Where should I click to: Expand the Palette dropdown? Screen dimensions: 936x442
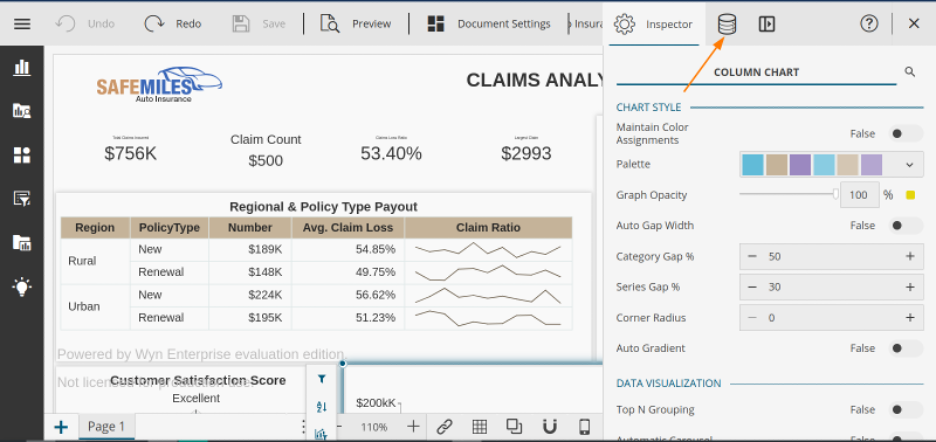[909, 164]
